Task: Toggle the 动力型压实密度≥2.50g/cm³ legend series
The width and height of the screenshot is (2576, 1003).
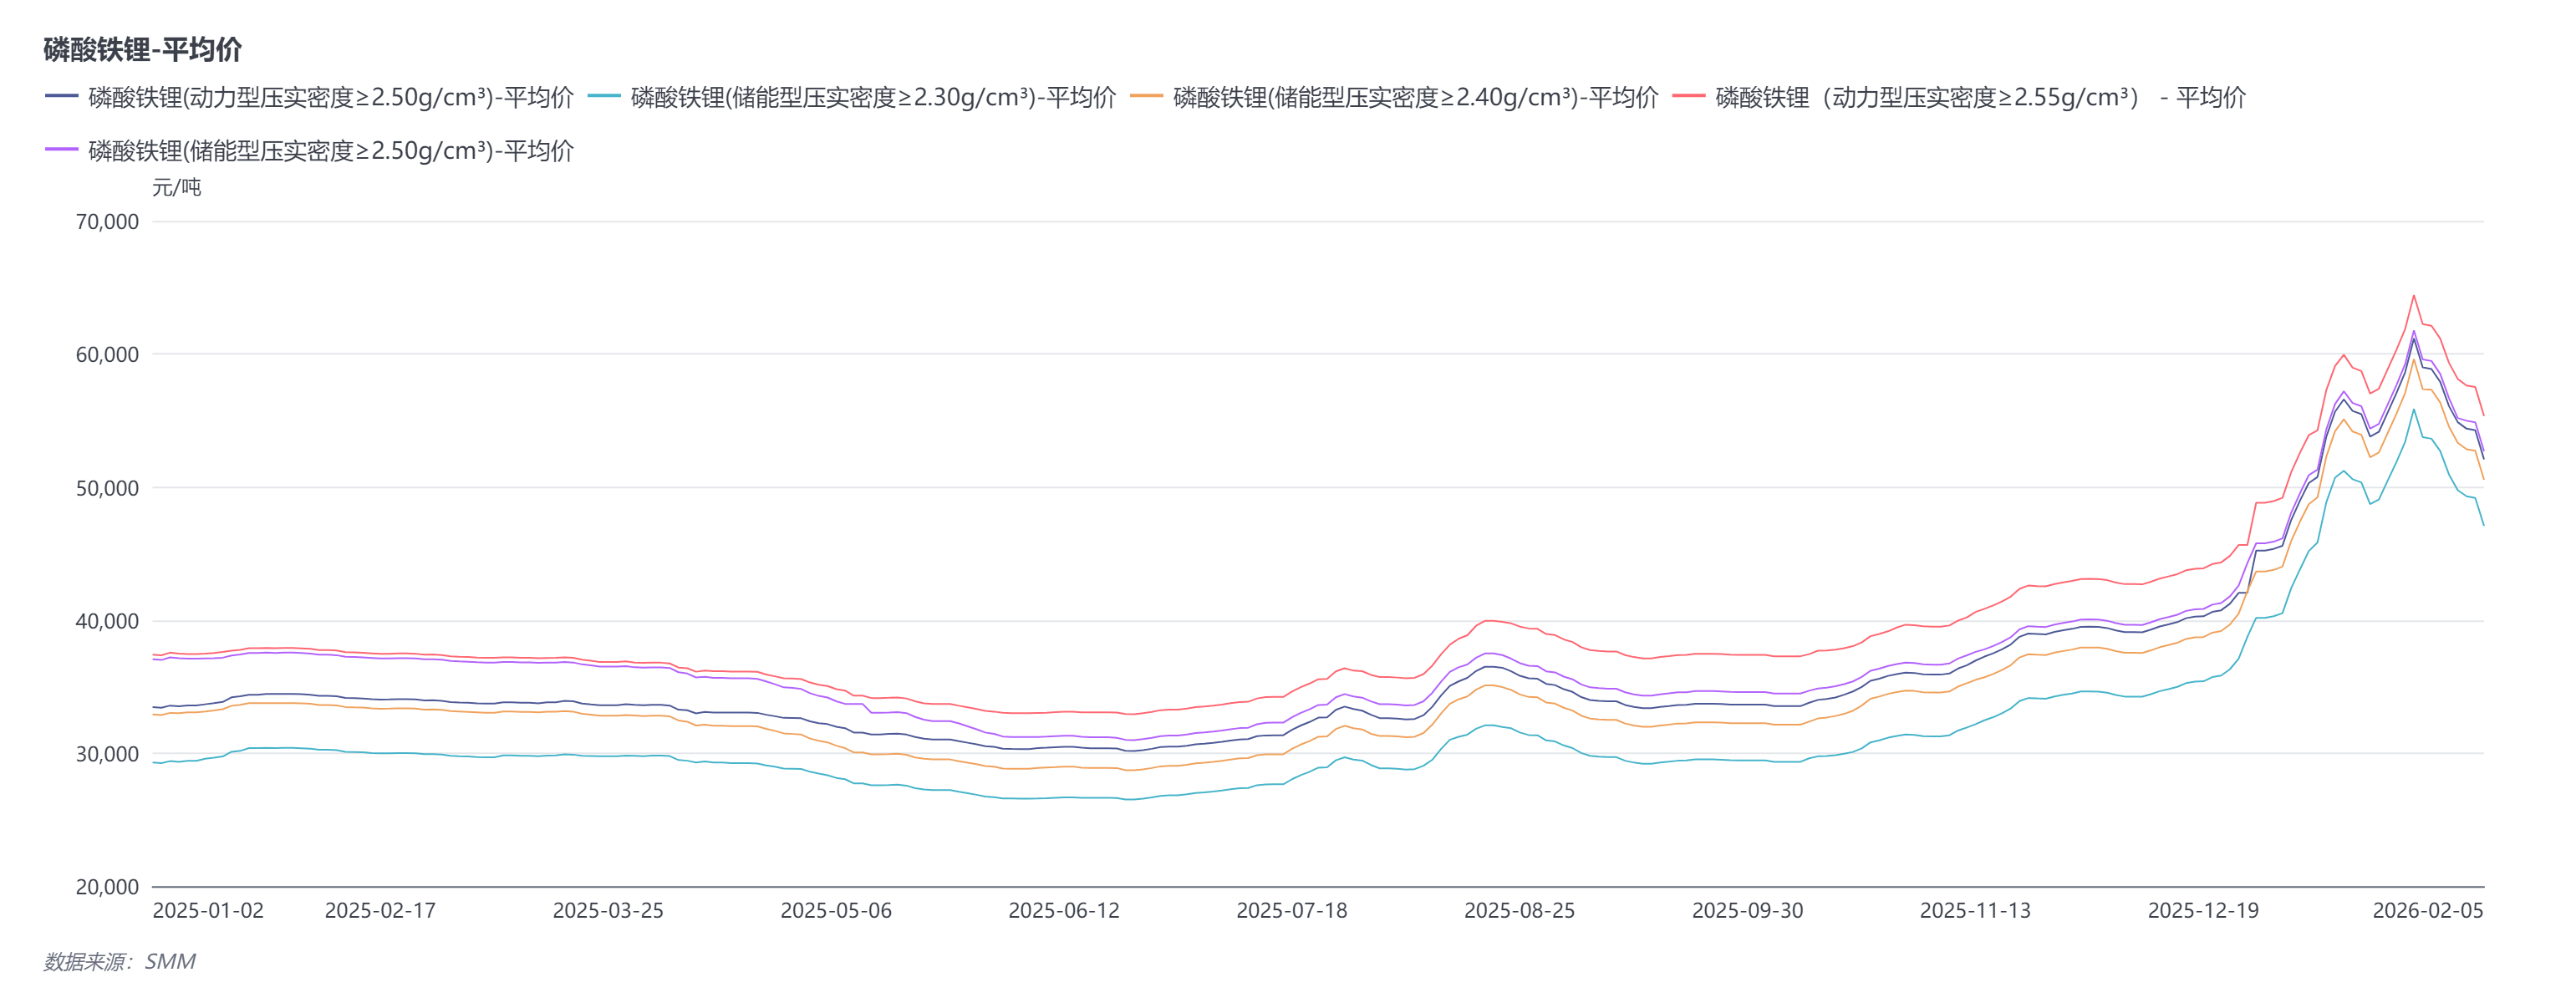Action: pyautogui.click(x=330, y=97)
